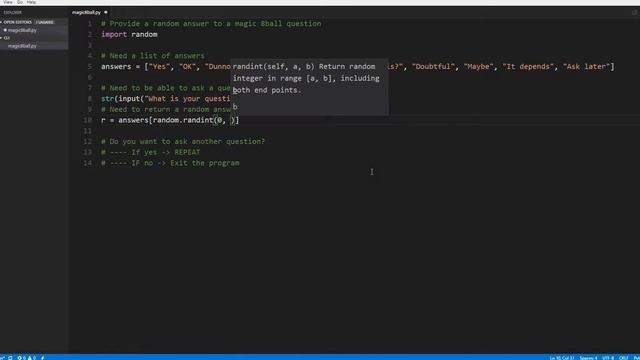Click the sync changes icon in the status bar

coord(10,358)
